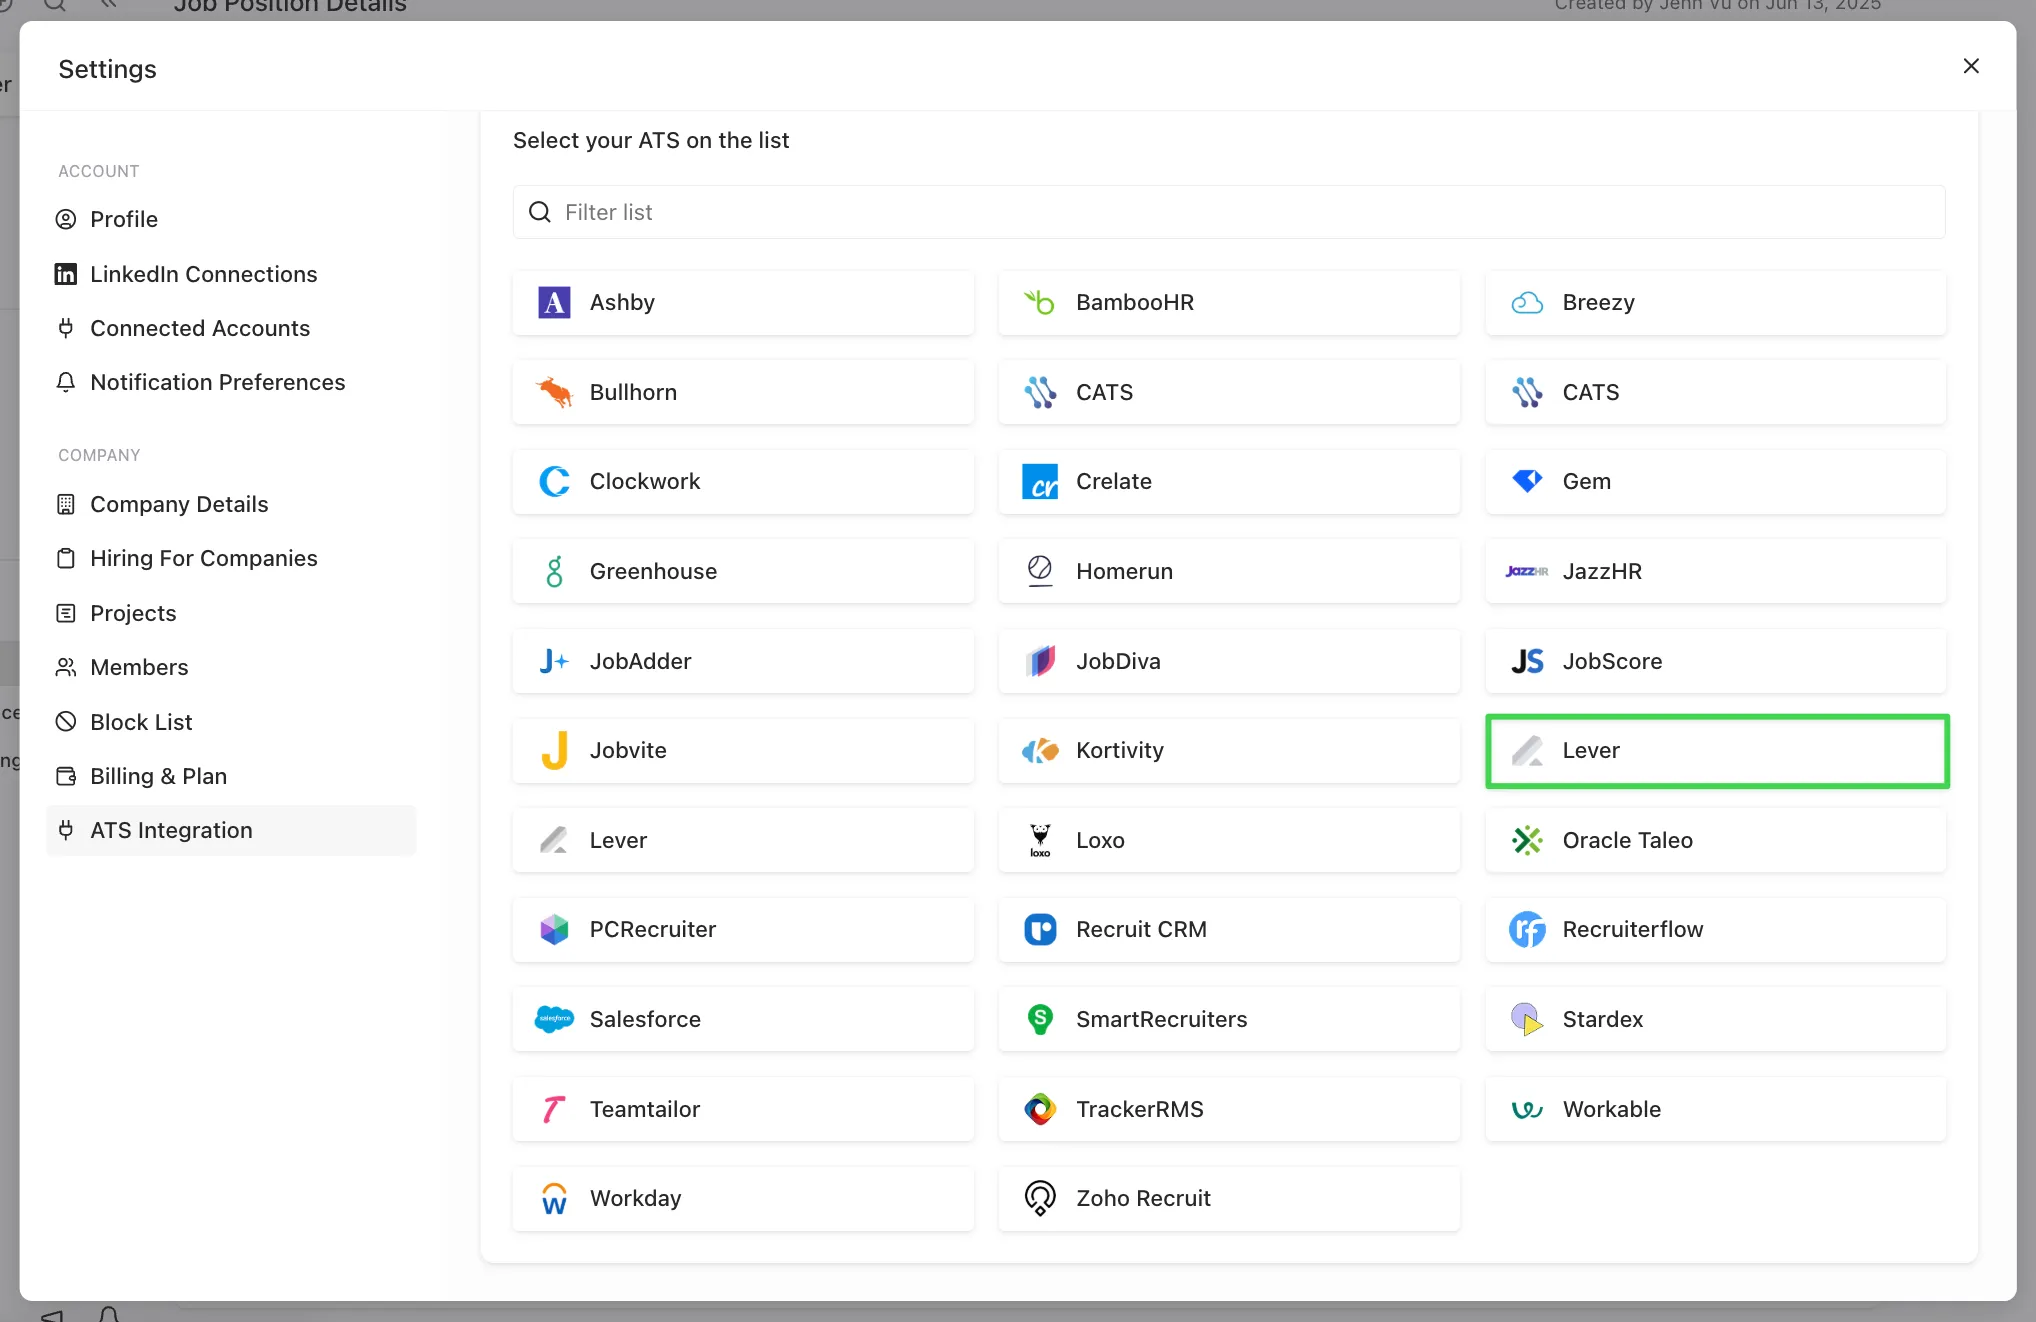Click the Billing & Plan wallet icon
2036x1322 pixels.
pyautogui.click(x=66, y=776)
